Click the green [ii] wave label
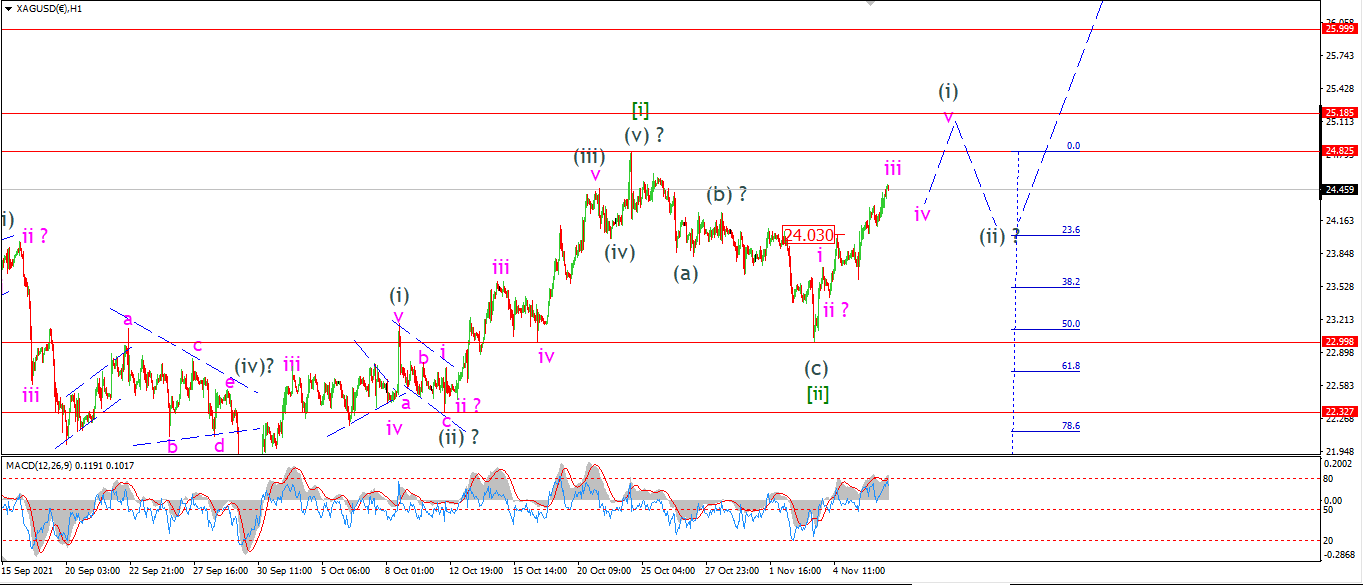The image size is (1363, 585). coord(818,393)
